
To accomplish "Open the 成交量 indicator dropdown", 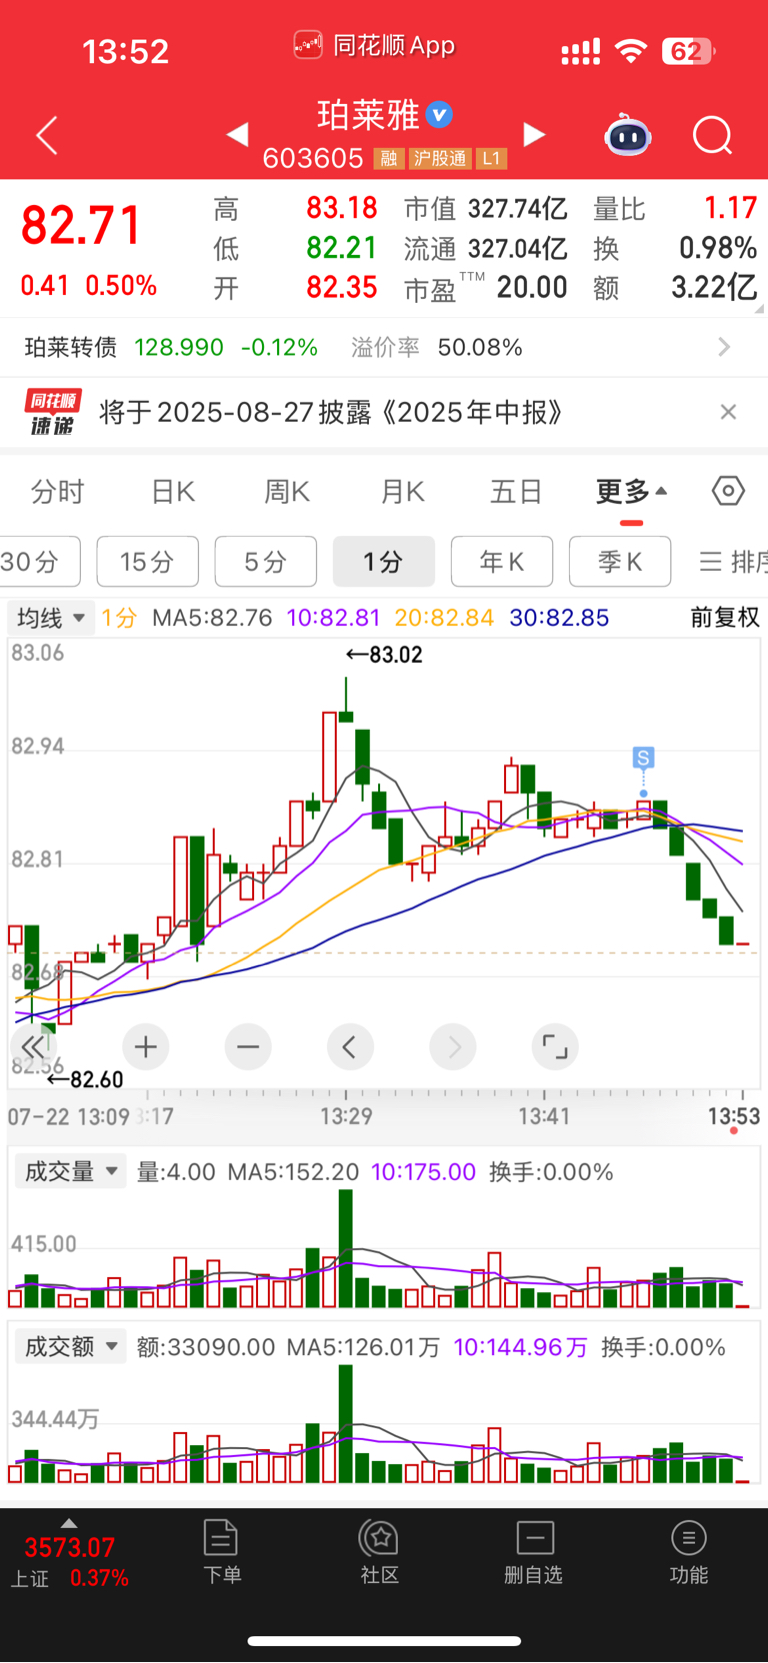I will click(x=70, y=1171).
